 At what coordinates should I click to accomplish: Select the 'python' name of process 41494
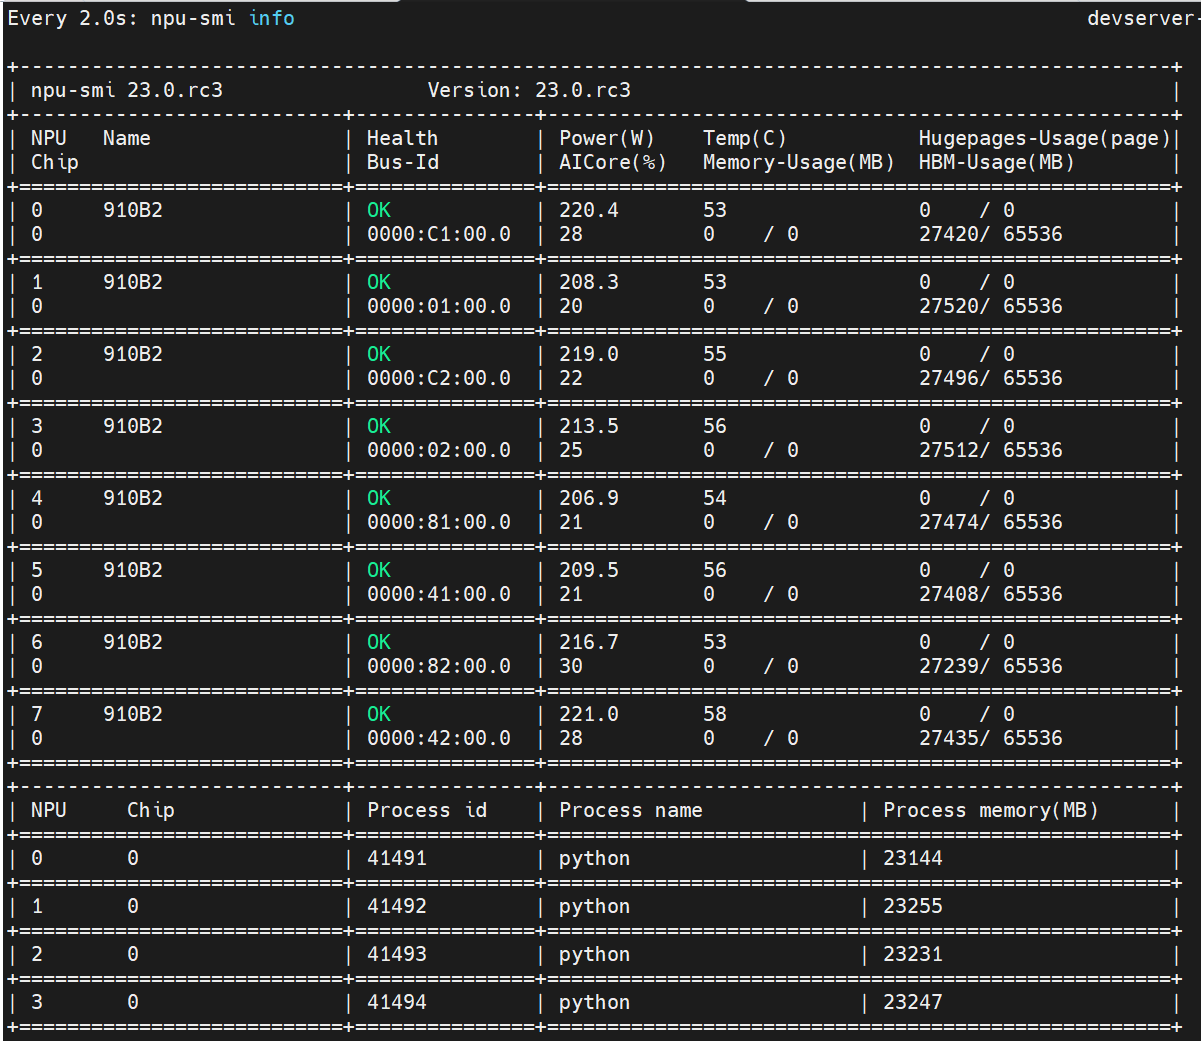[x=595, y=1002]
